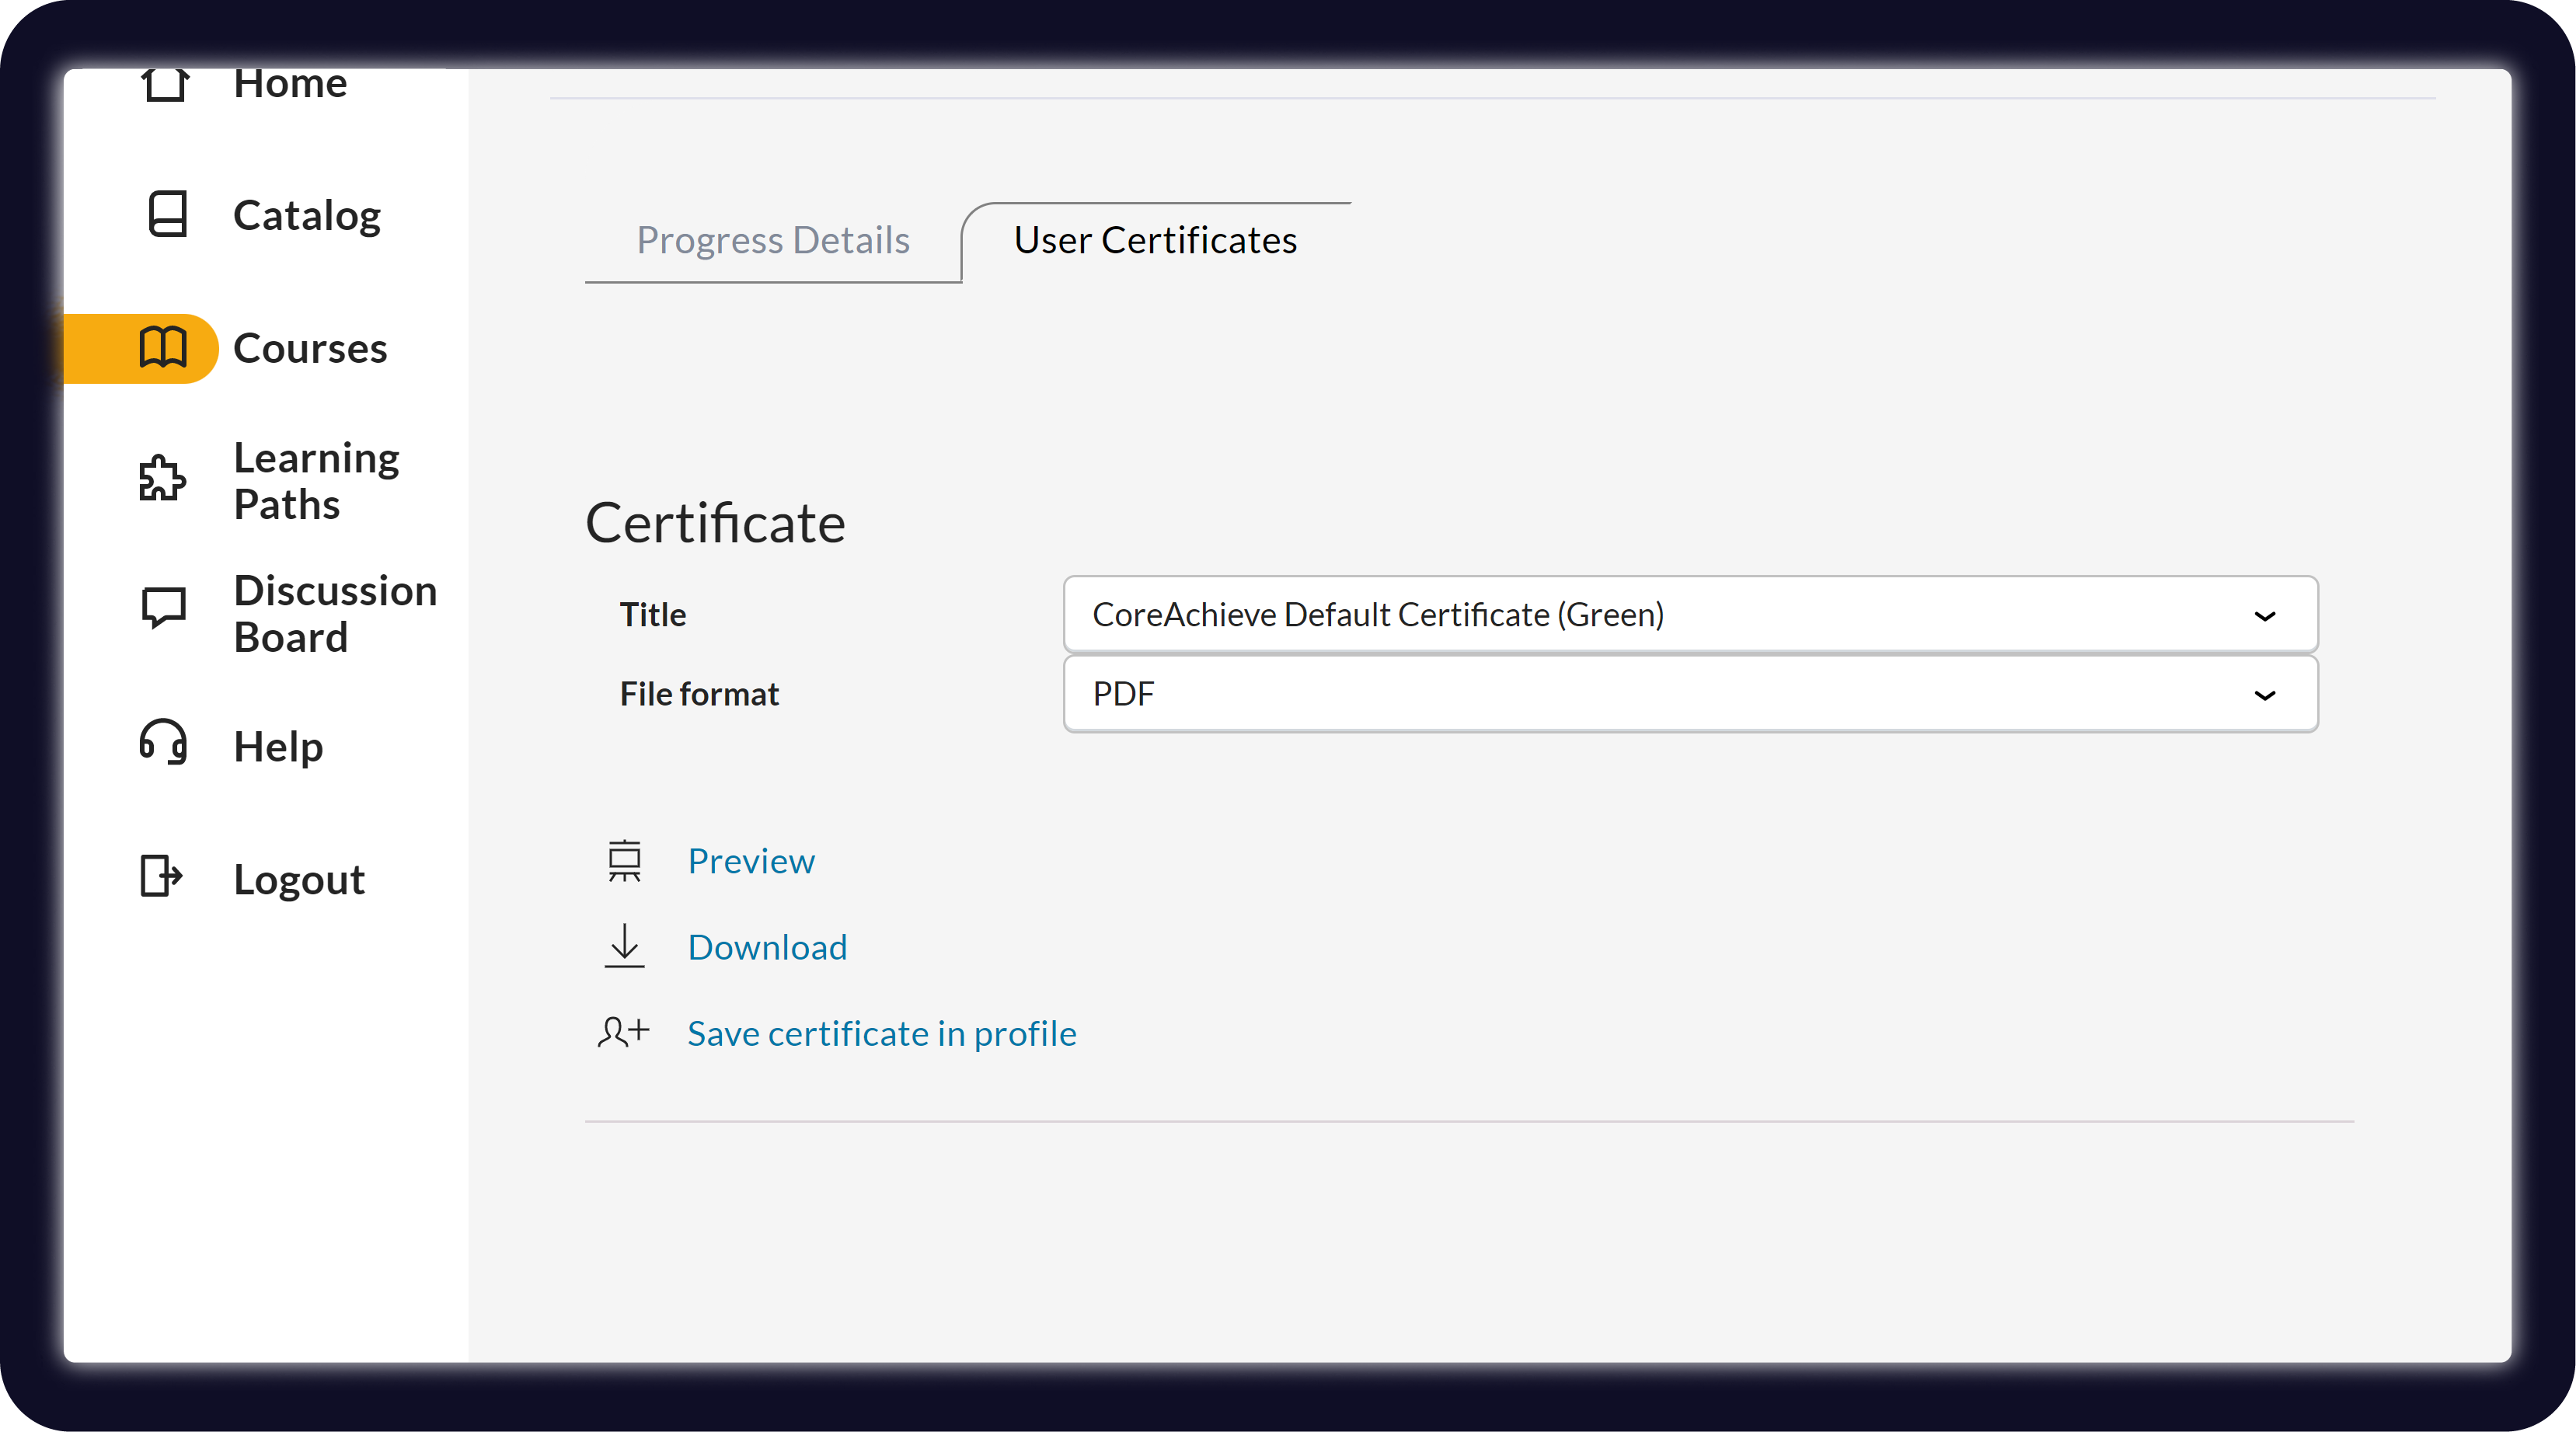Click the File format field label
The image size is (2576, 1432).
pos(699,694)
